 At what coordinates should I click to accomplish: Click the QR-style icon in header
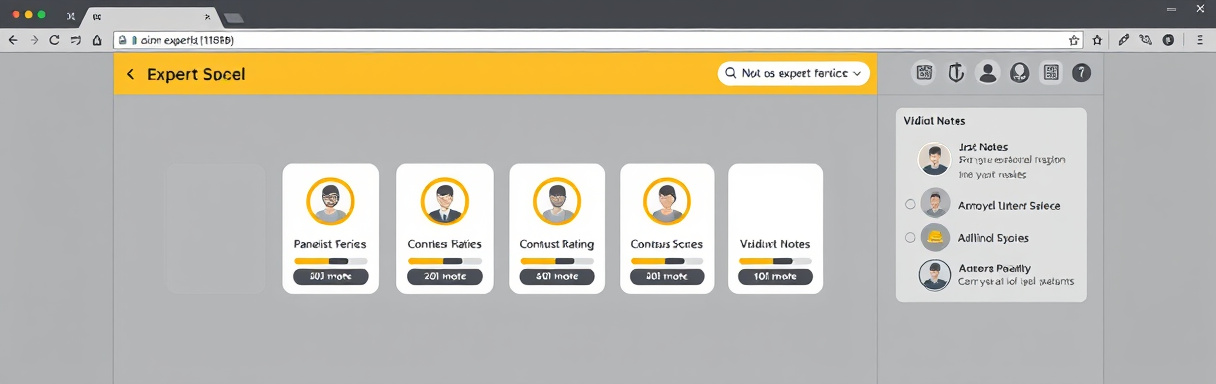(1050, 72)
